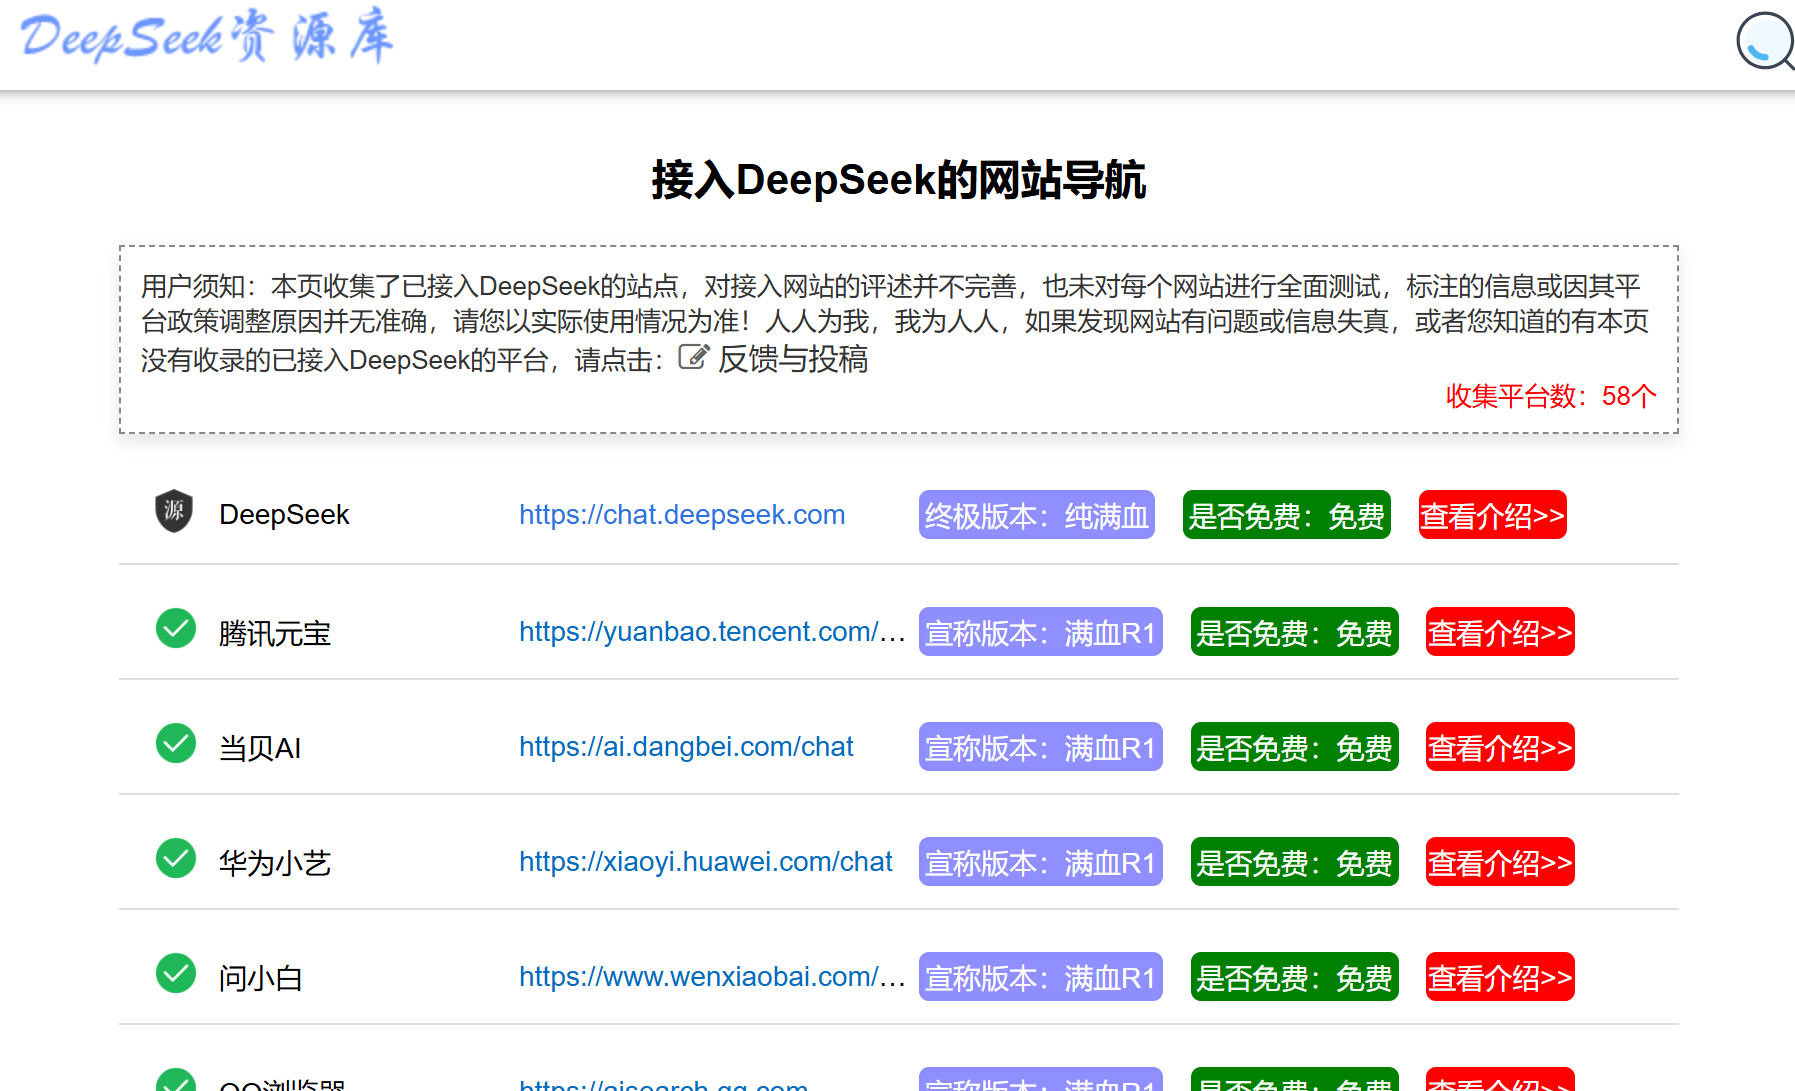Open the ai.dangbei.com/chat link
The width and height of the screenshot is (1795, 1091).
point(686,747)
